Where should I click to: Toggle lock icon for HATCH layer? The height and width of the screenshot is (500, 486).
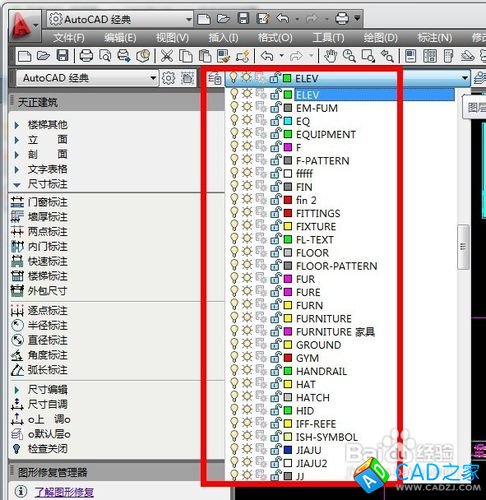point(276,397)
